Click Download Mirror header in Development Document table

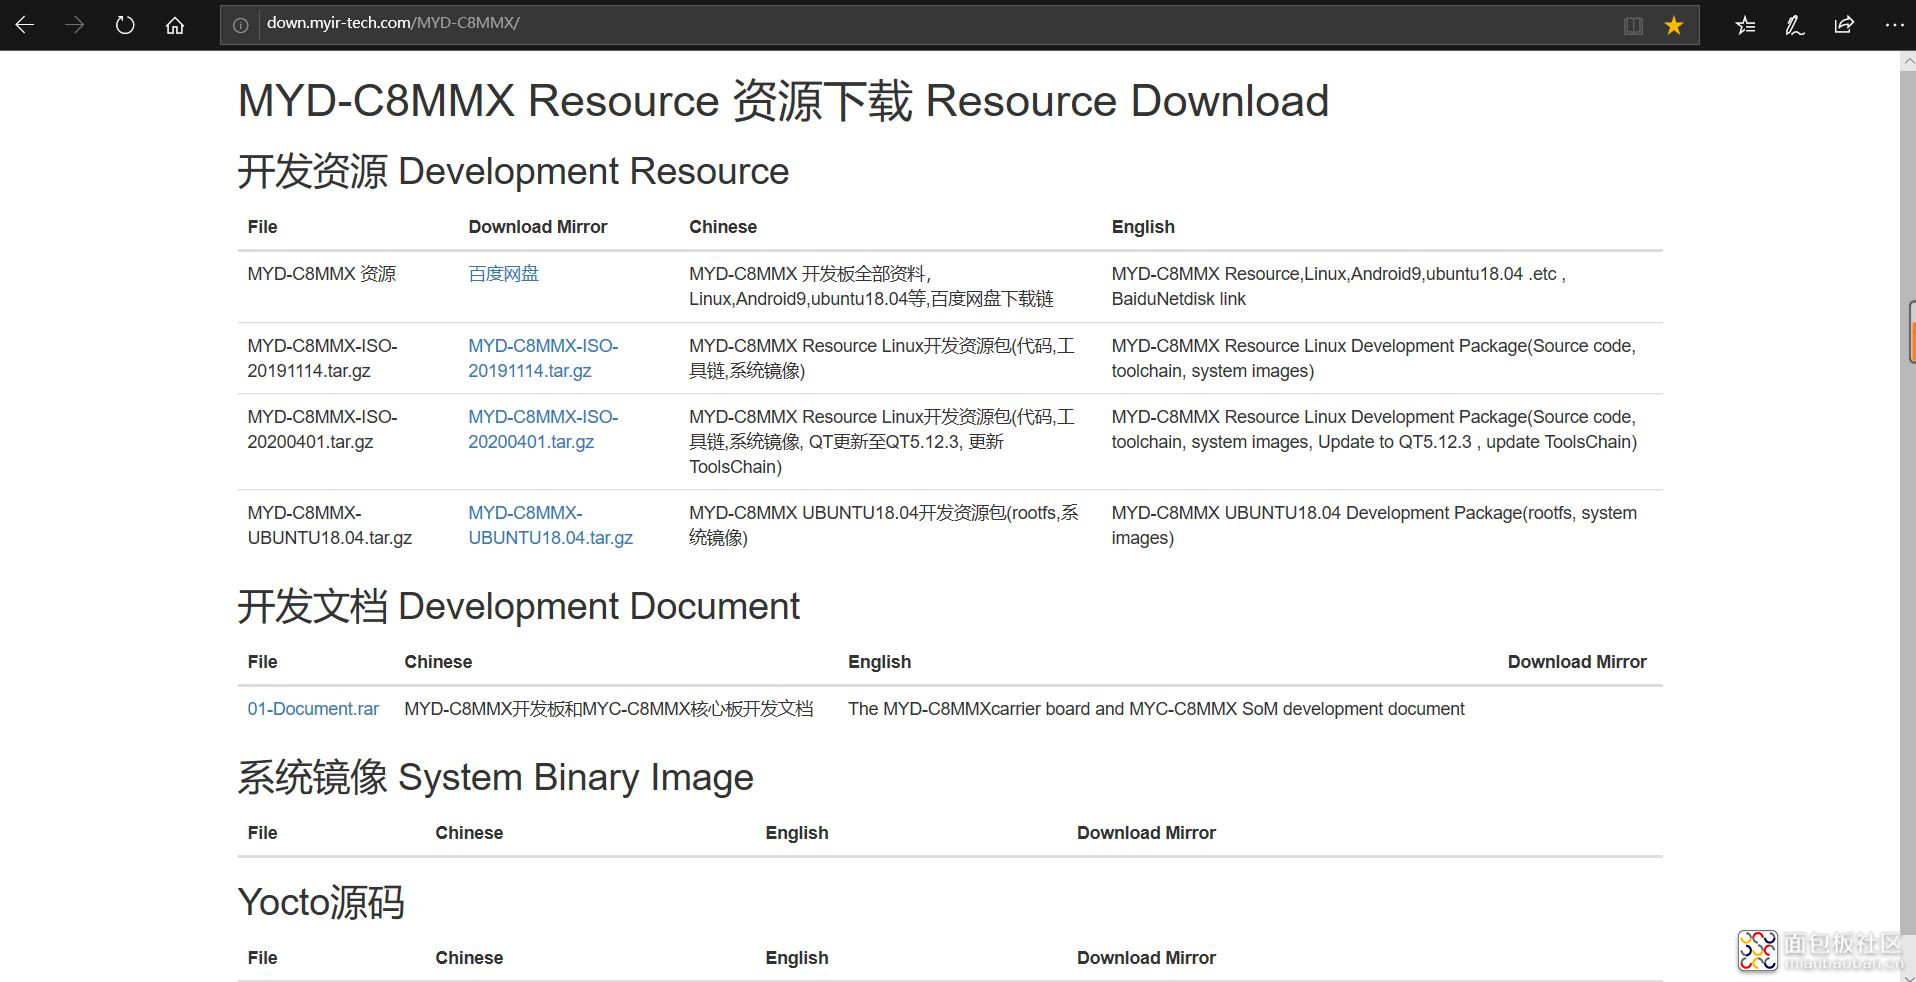1577,662
